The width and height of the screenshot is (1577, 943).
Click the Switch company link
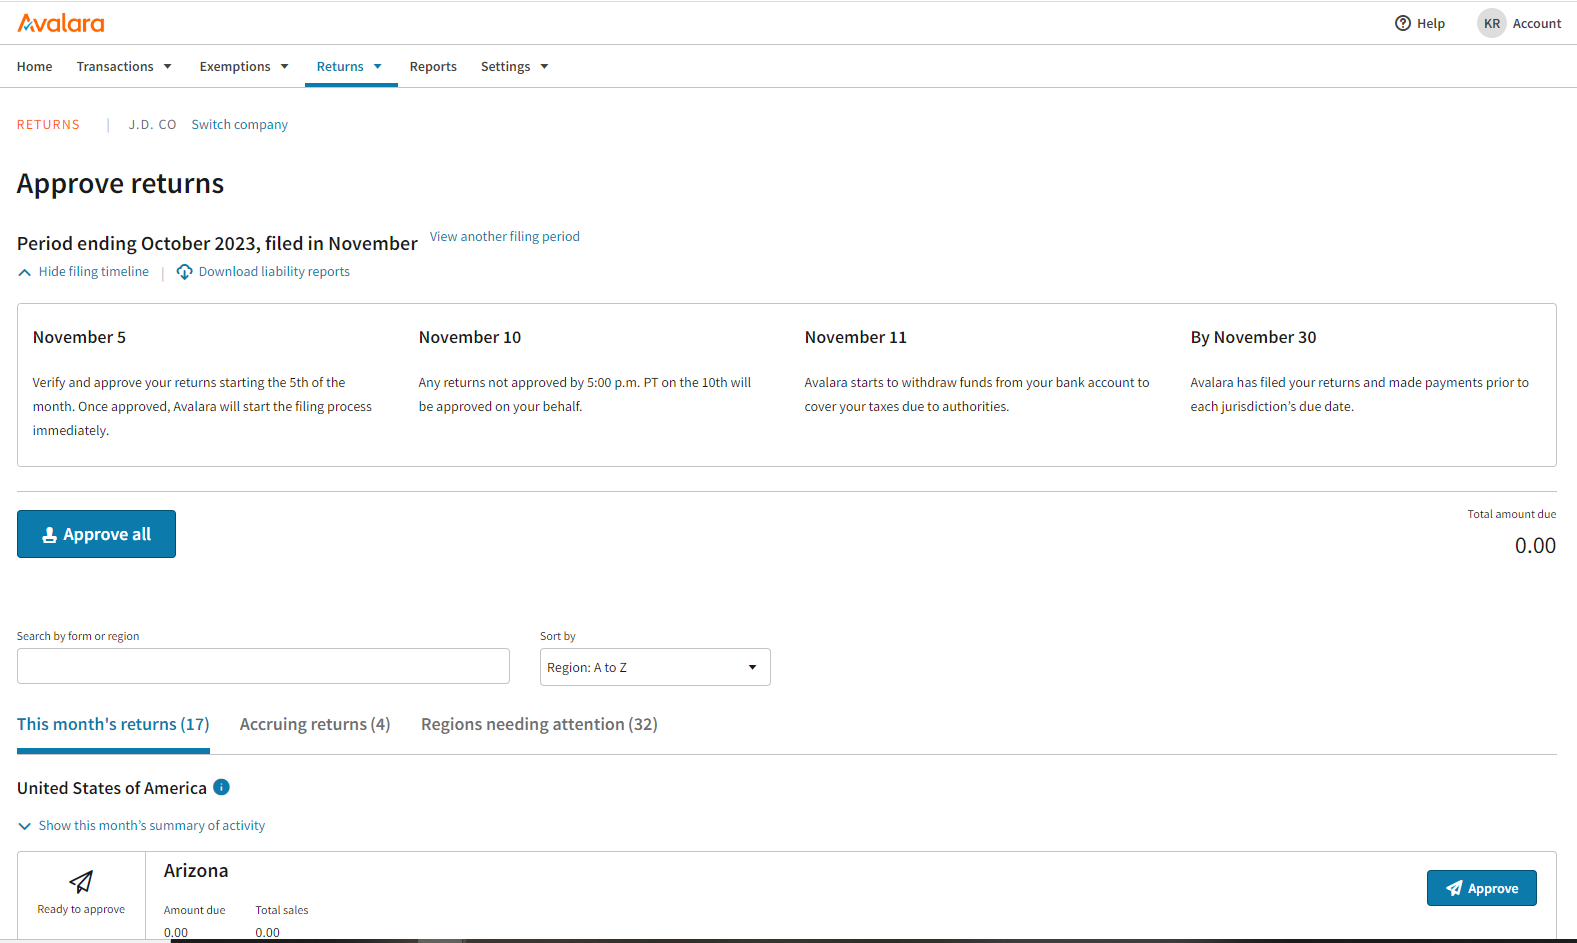pos(239,125)
